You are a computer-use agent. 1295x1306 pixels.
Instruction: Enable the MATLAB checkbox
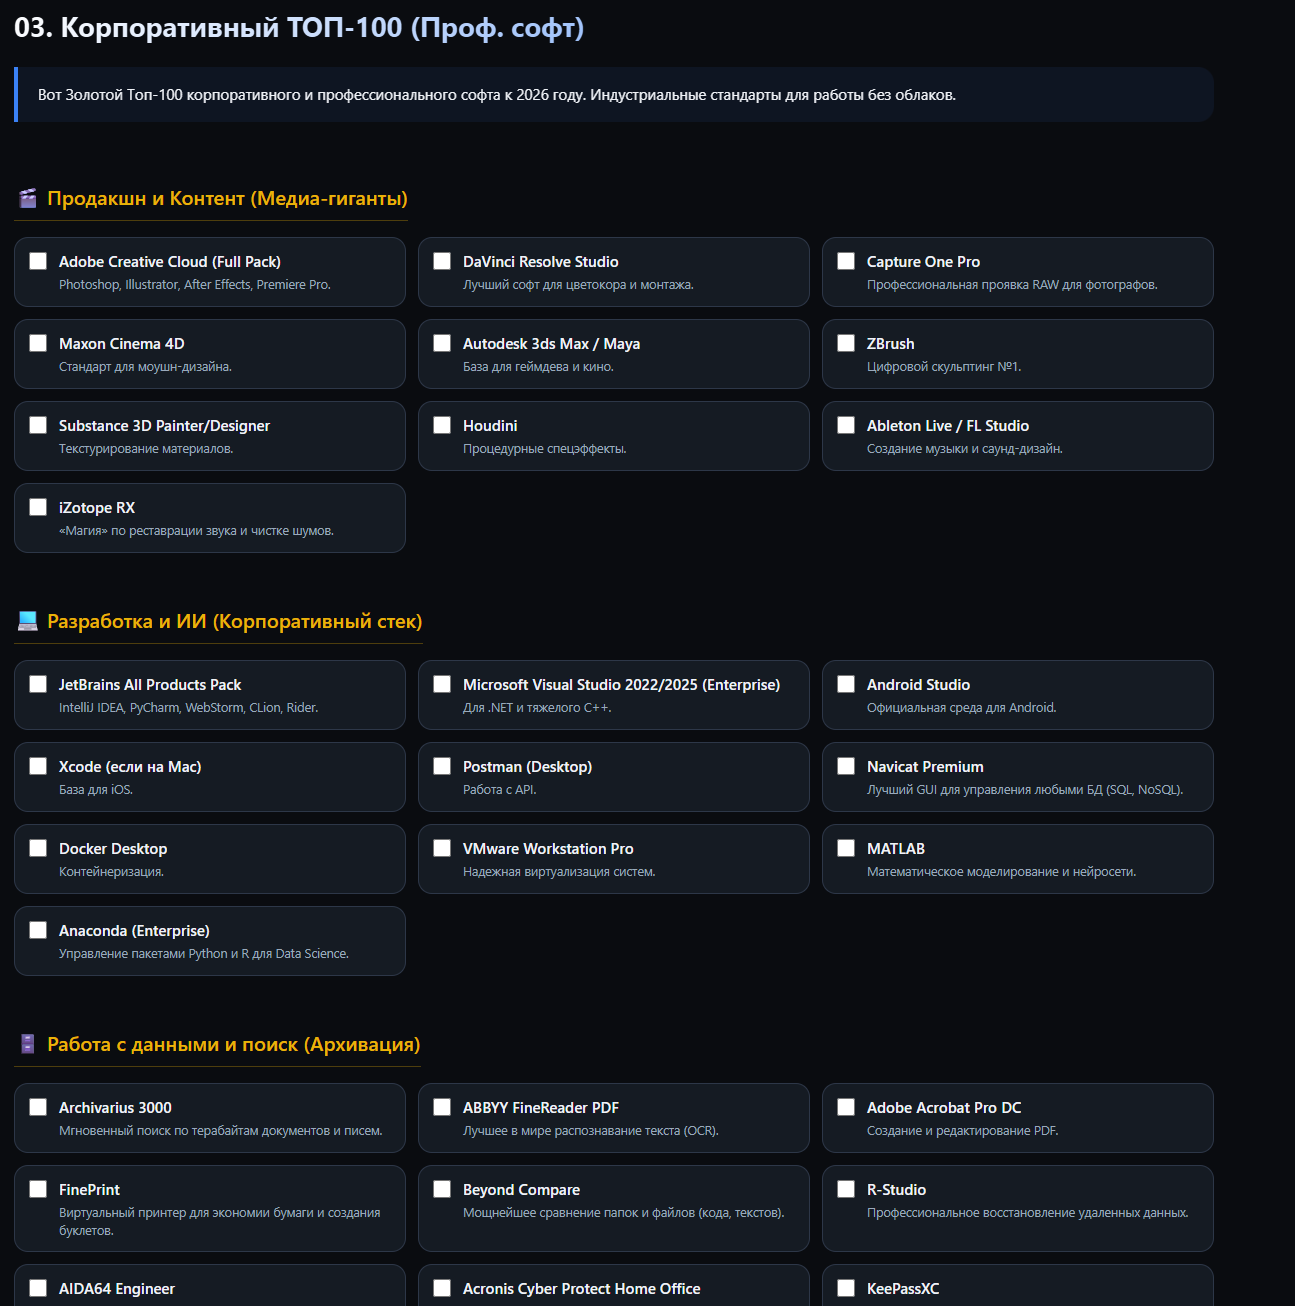point(846,848)
